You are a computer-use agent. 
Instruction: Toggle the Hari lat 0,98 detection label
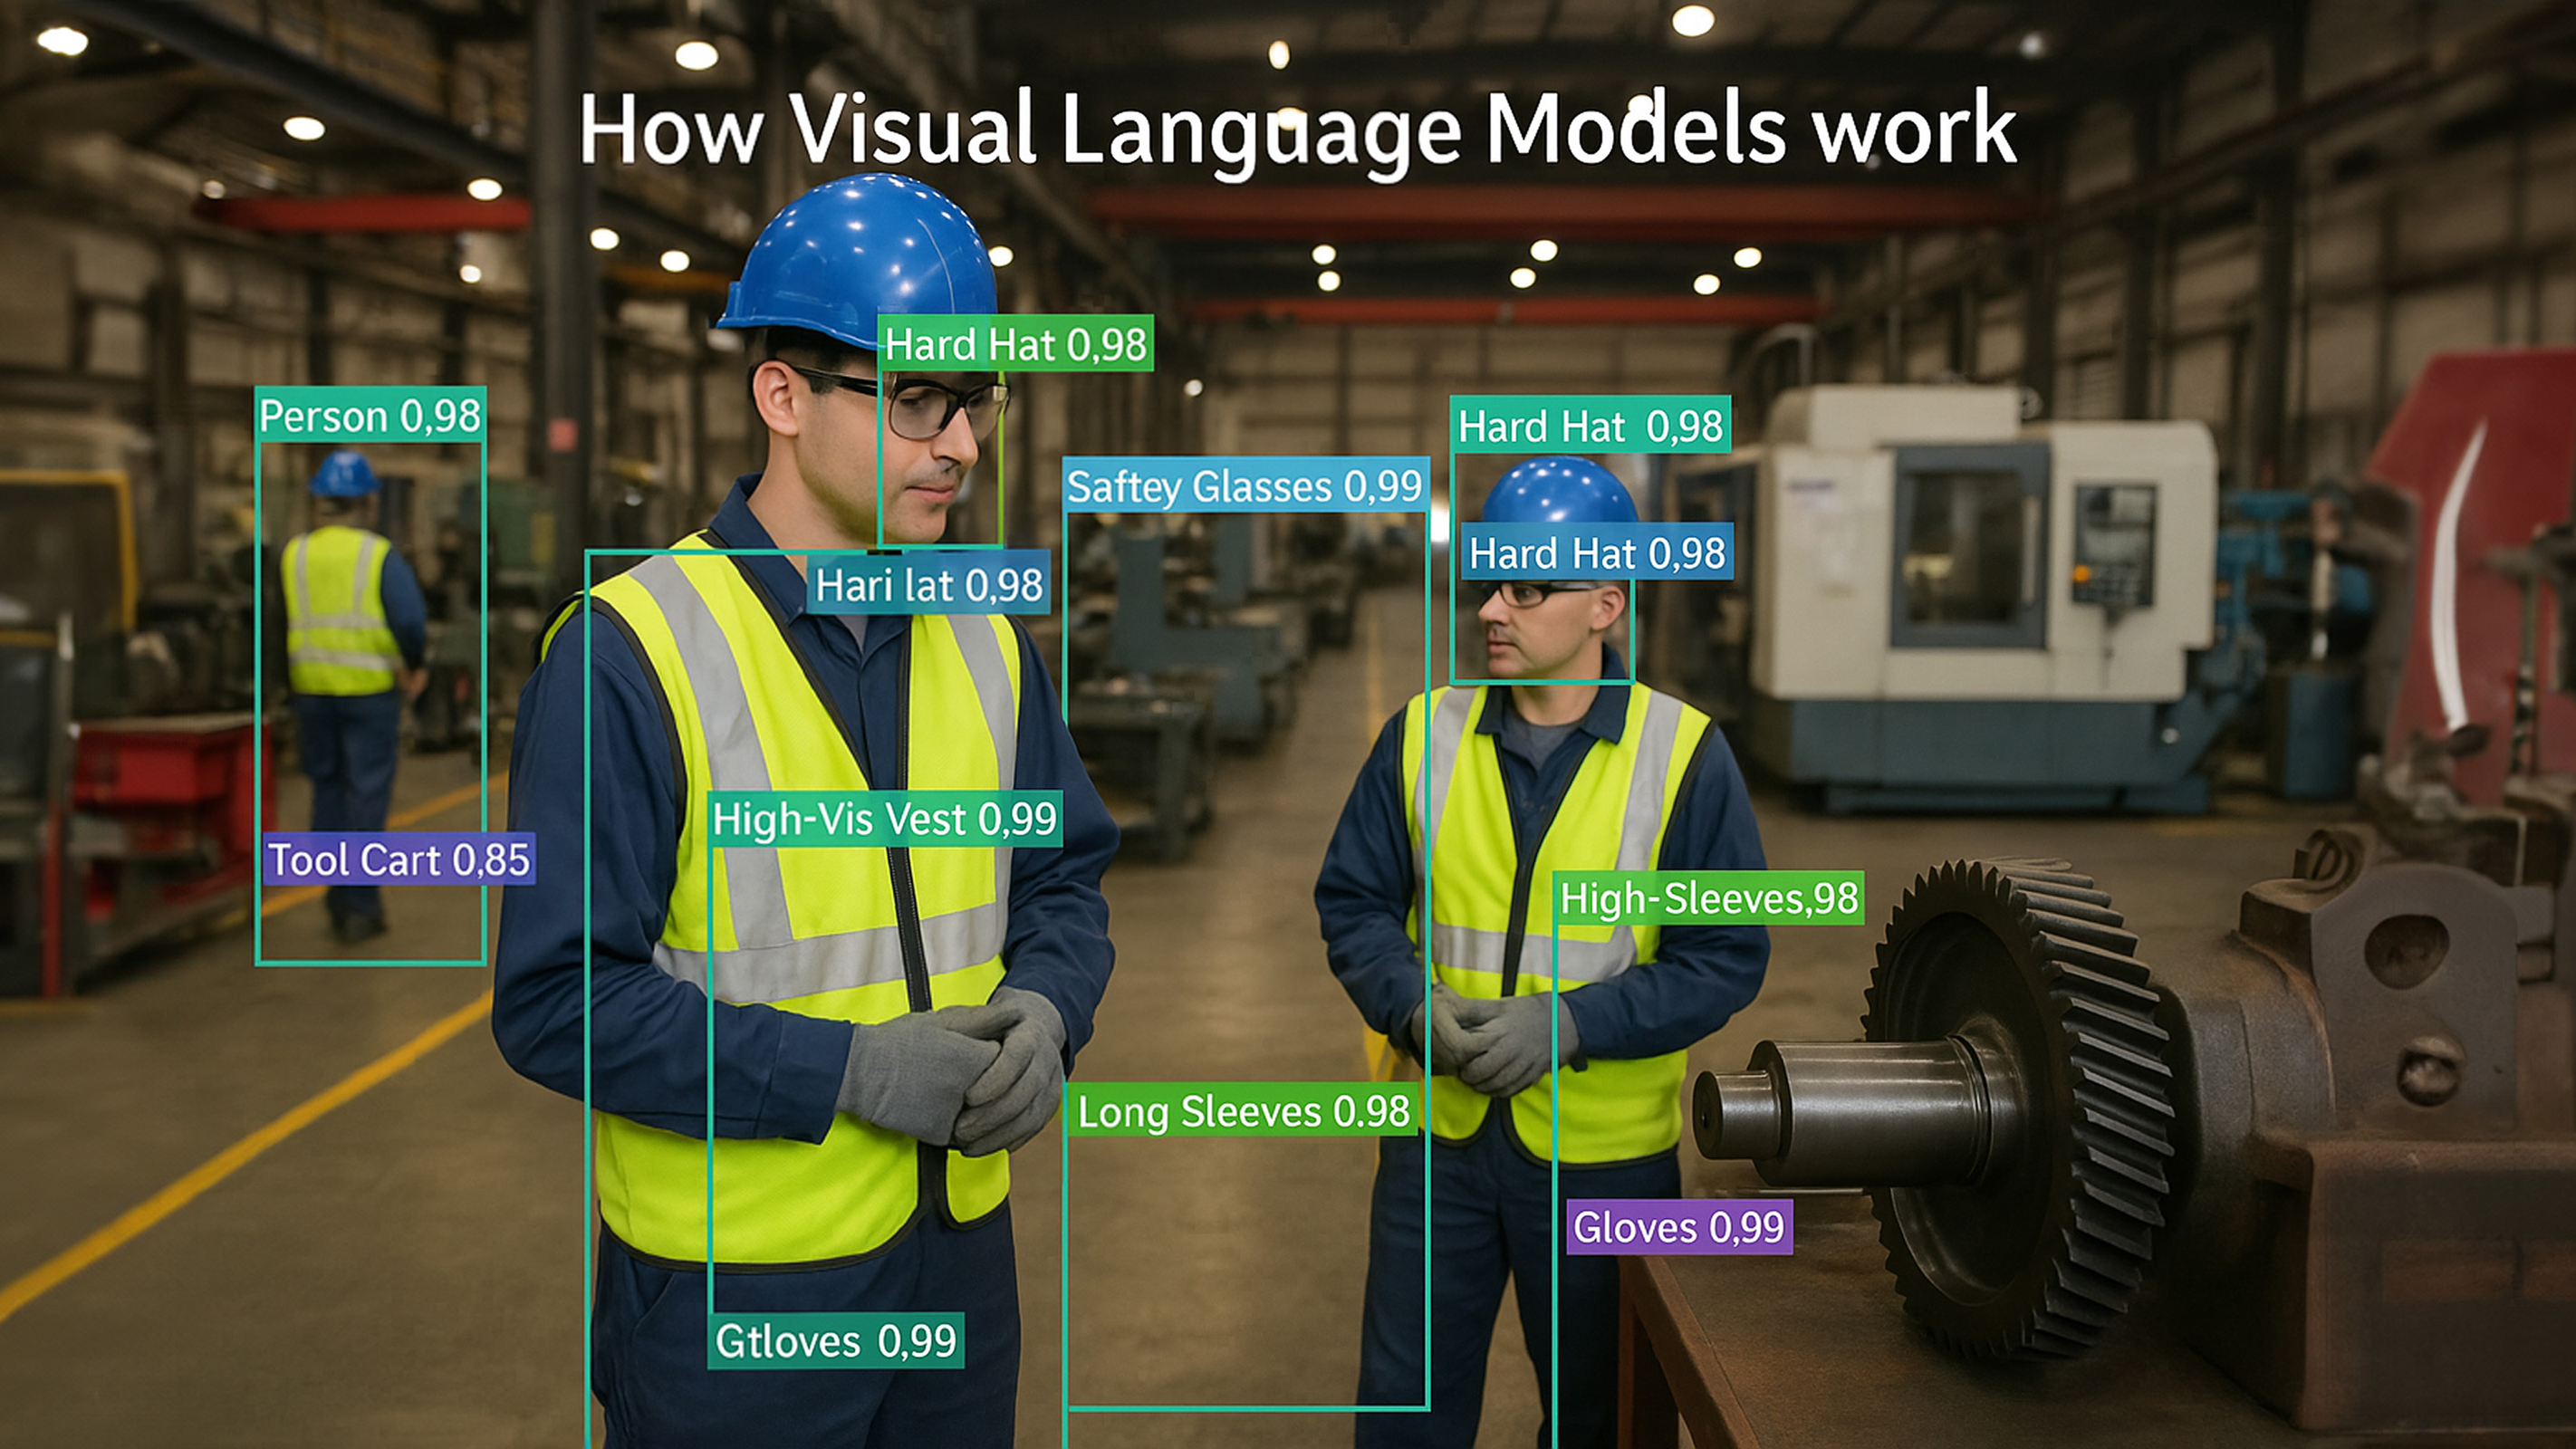coord(930,587)
